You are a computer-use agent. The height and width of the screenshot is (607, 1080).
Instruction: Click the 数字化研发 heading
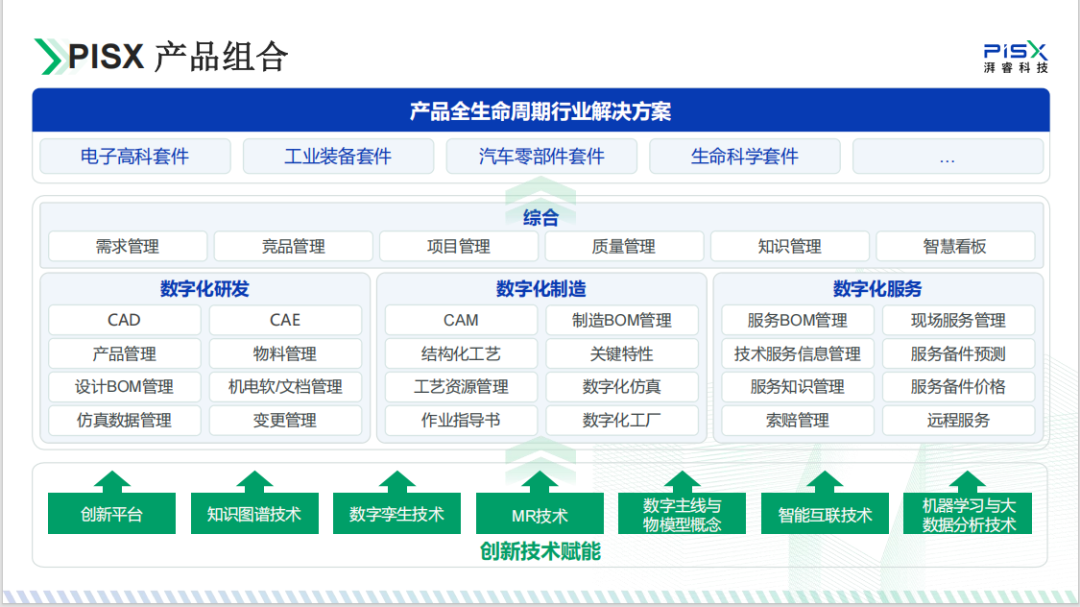pos(205,289)
